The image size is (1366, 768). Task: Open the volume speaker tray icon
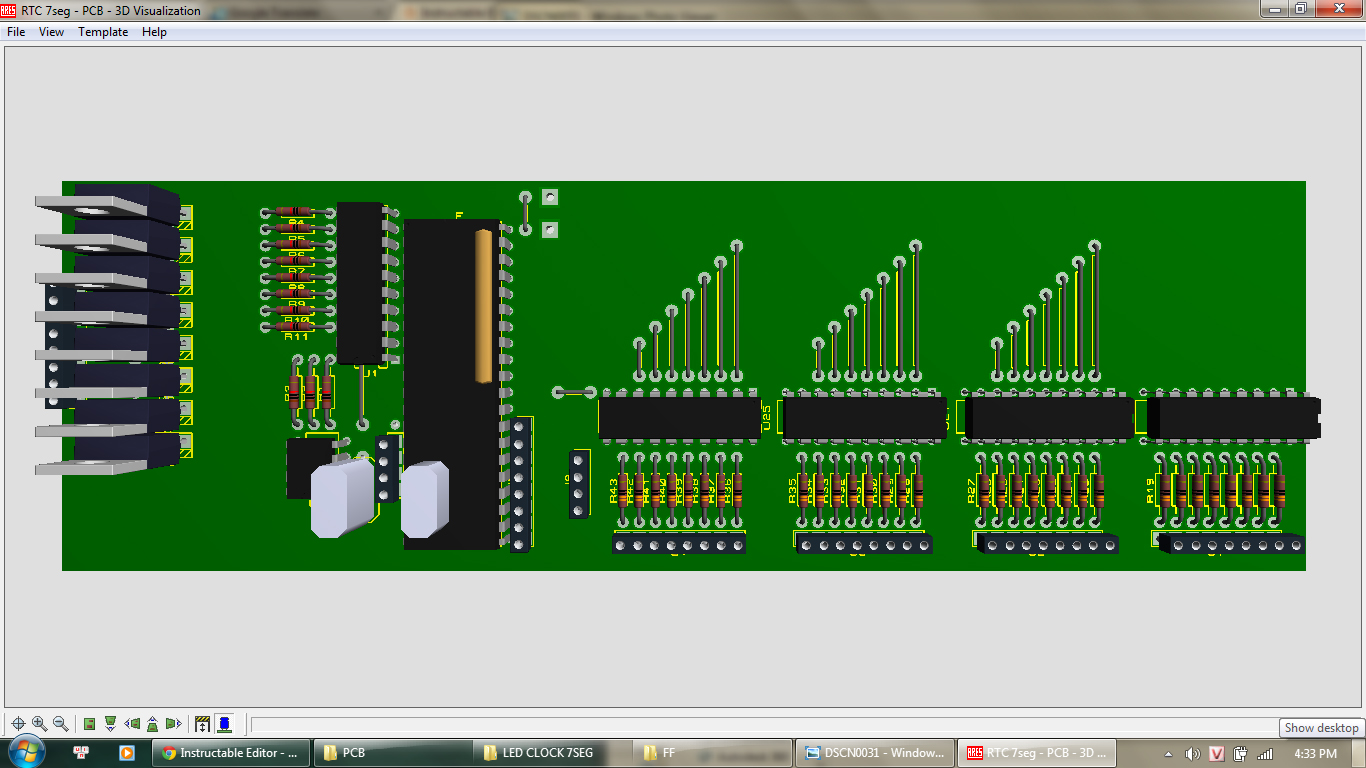1192,753
